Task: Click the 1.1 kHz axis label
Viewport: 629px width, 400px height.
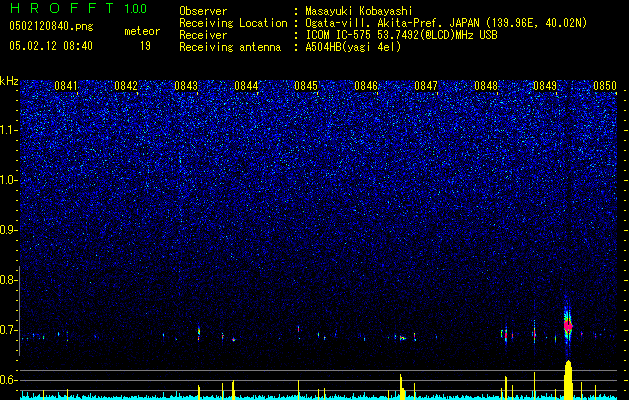Action: (x=9, y=130)
